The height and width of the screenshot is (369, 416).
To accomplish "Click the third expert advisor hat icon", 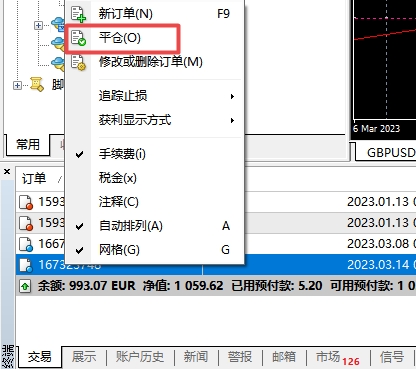I will [58, 63].
